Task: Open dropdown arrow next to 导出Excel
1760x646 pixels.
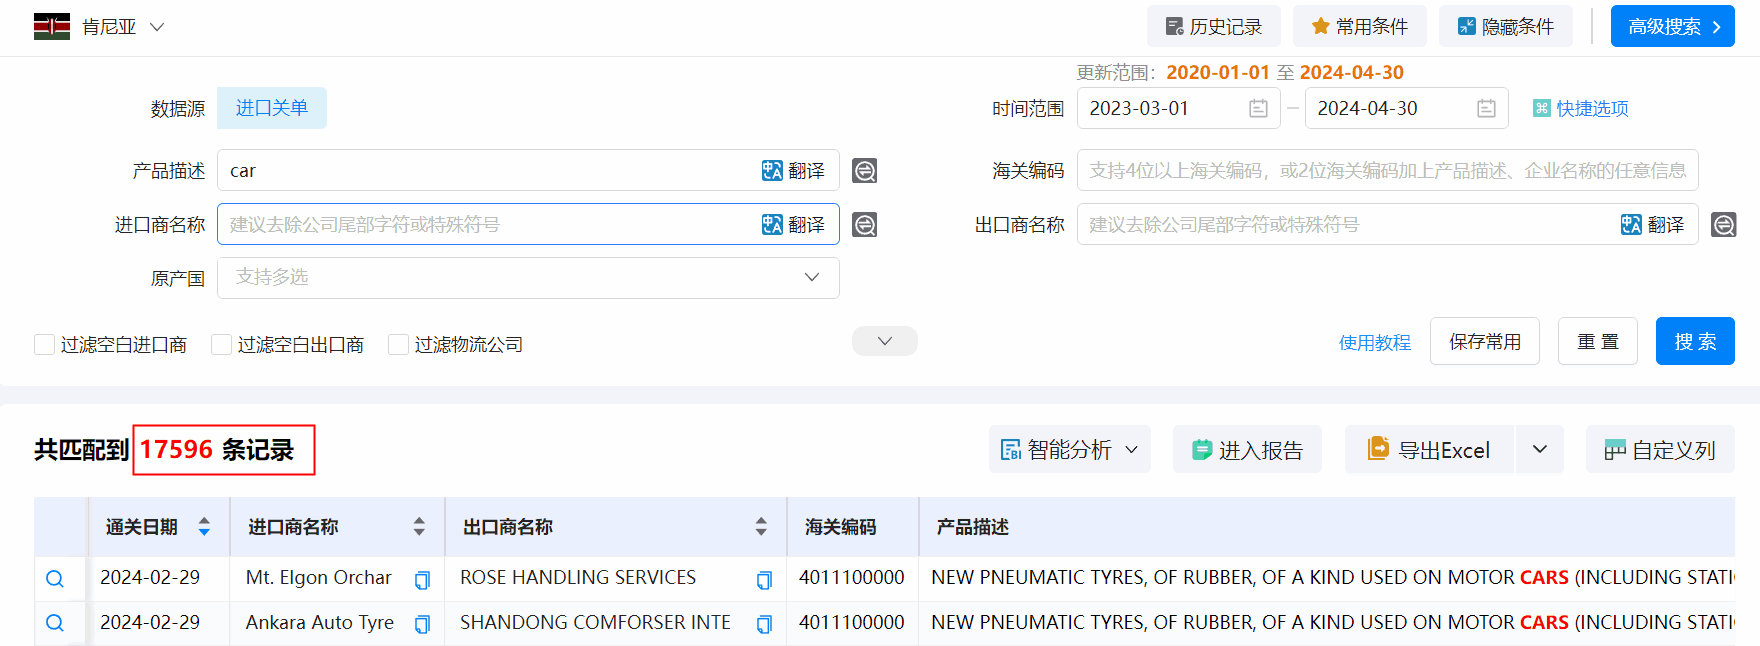Action: tap(1539, 450)
